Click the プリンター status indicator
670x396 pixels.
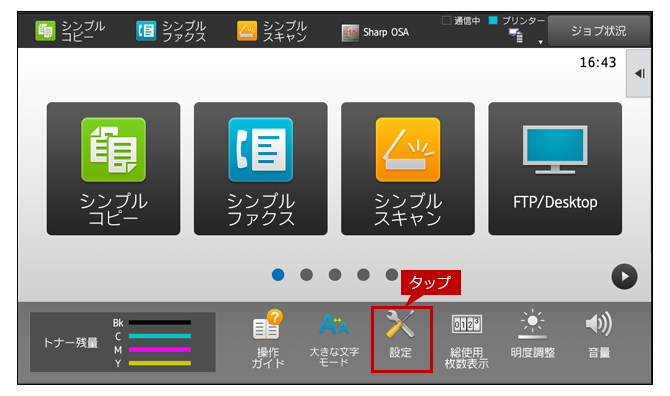[517, 21]
